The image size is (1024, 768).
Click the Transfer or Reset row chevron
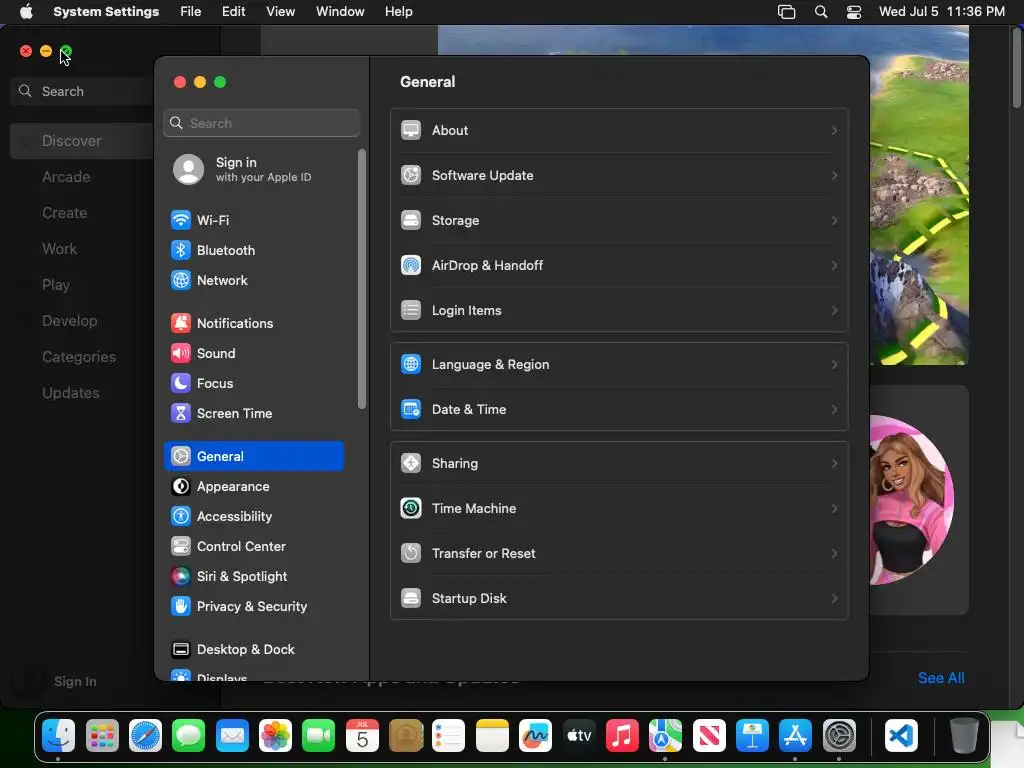(x=834, y=554)
